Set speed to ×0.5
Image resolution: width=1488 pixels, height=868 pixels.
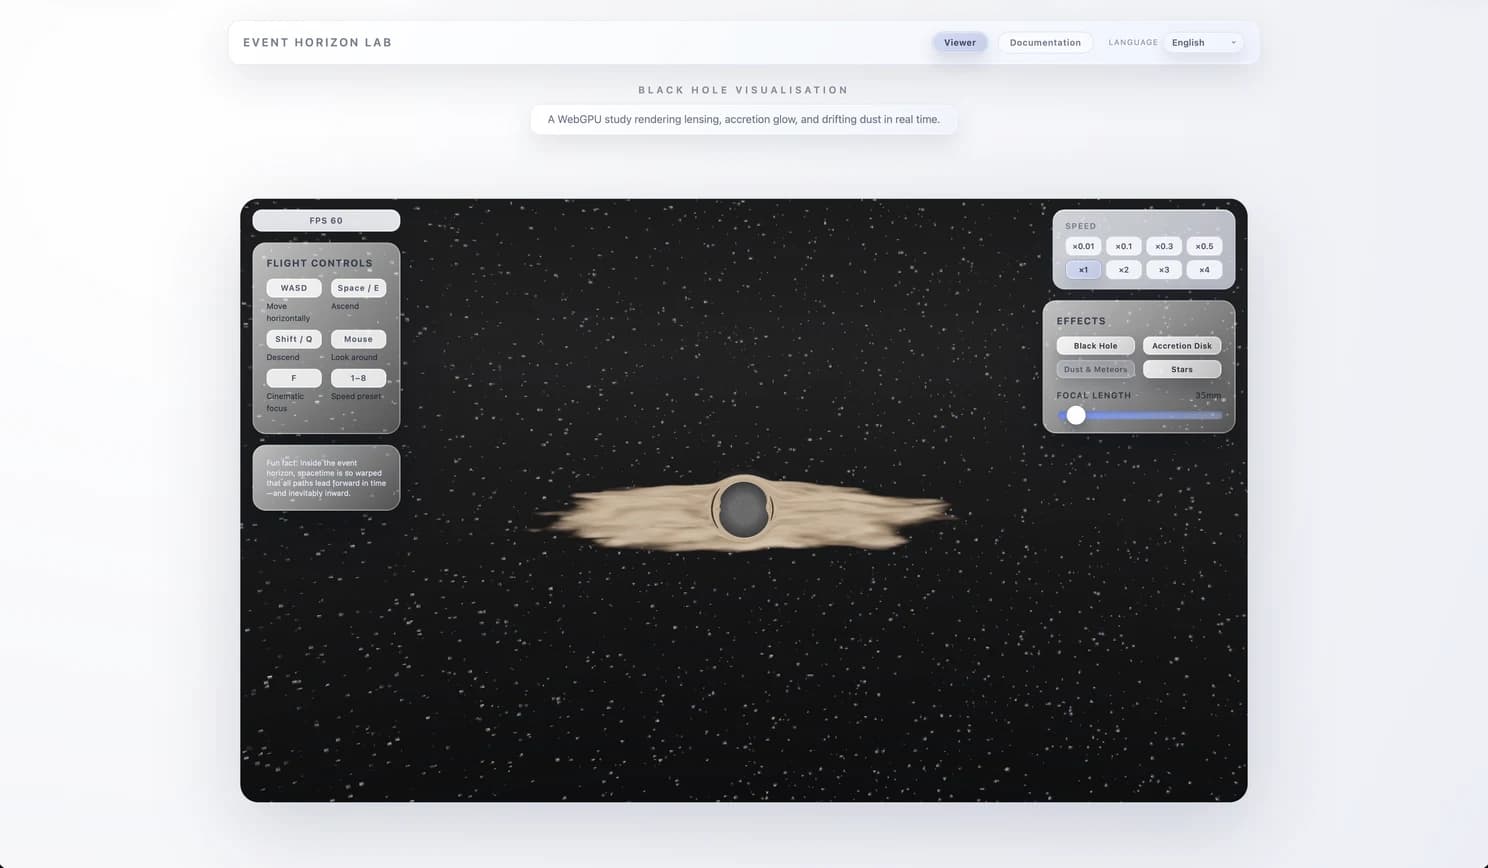click(x=1204, y=246)
